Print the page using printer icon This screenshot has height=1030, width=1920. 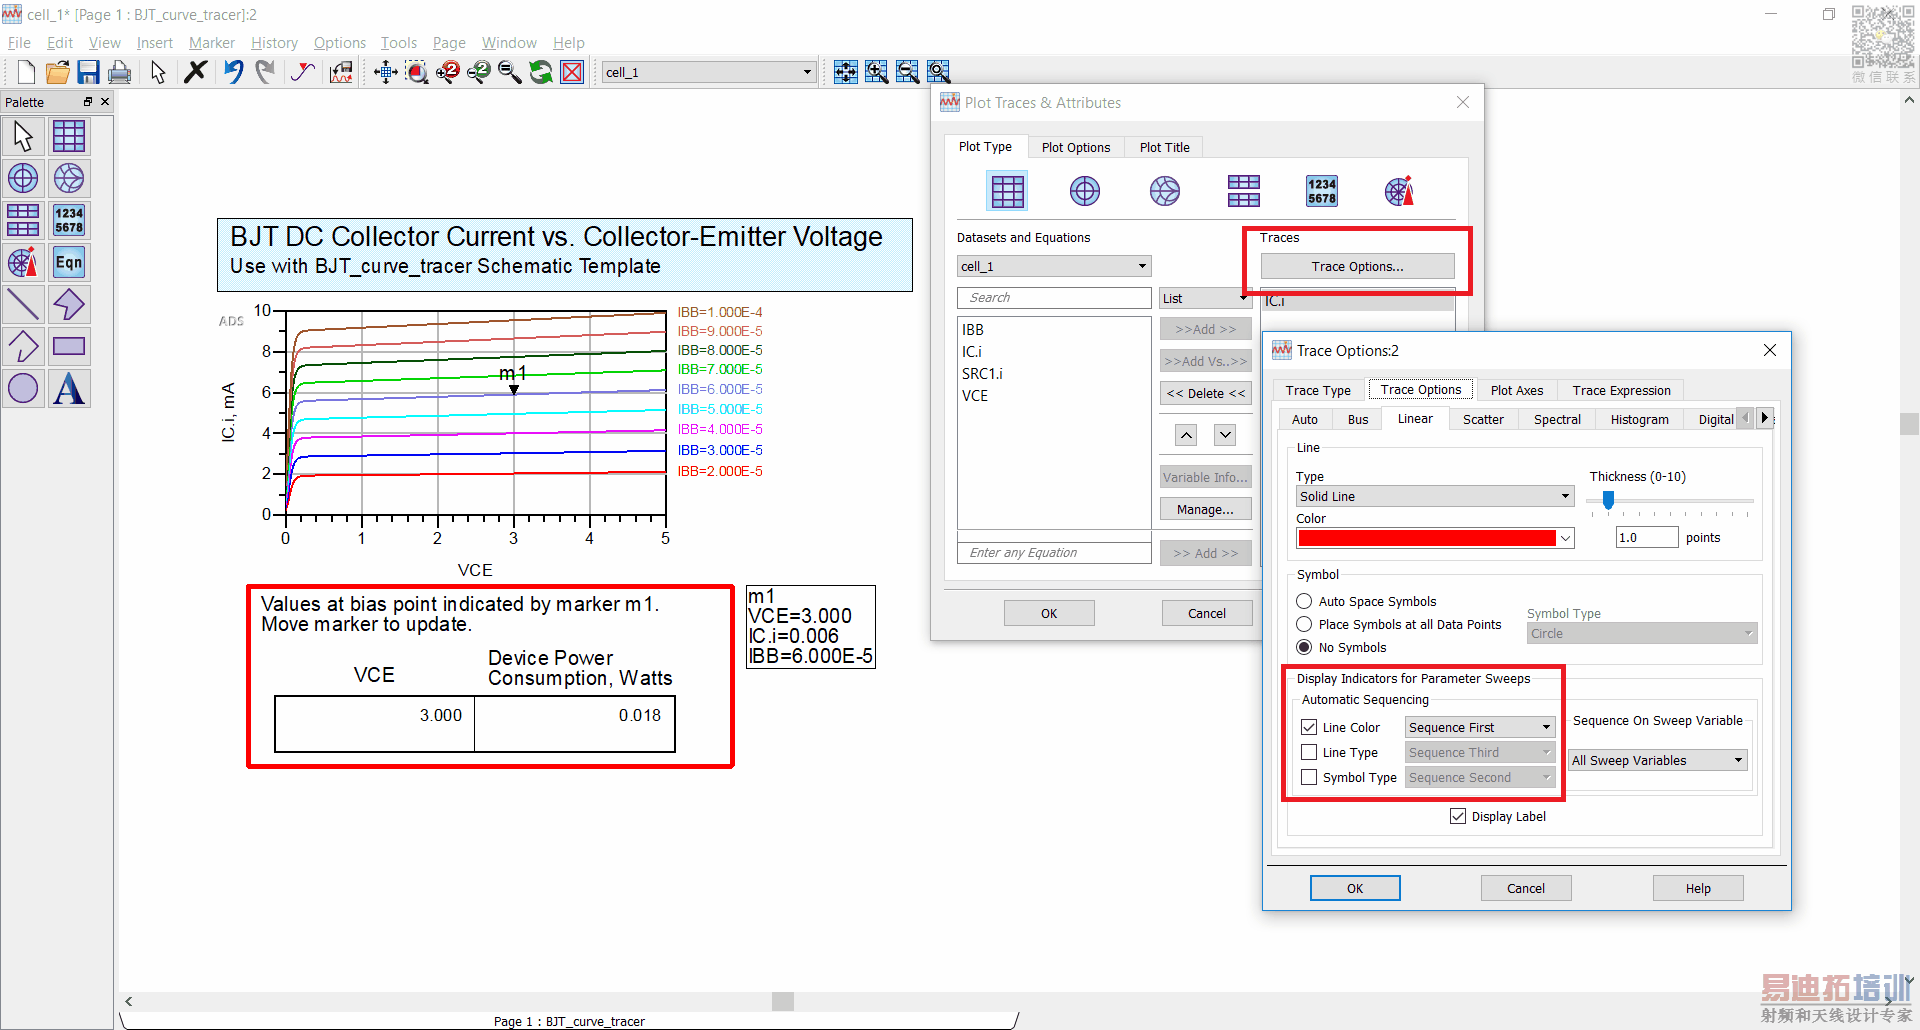pos(119,72)
